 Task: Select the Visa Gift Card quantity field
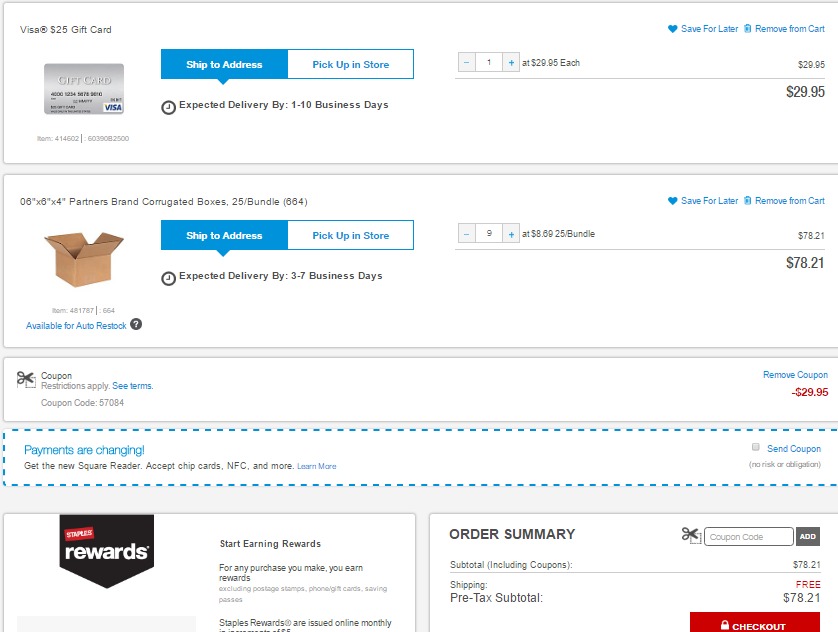(x=489, y=63)
